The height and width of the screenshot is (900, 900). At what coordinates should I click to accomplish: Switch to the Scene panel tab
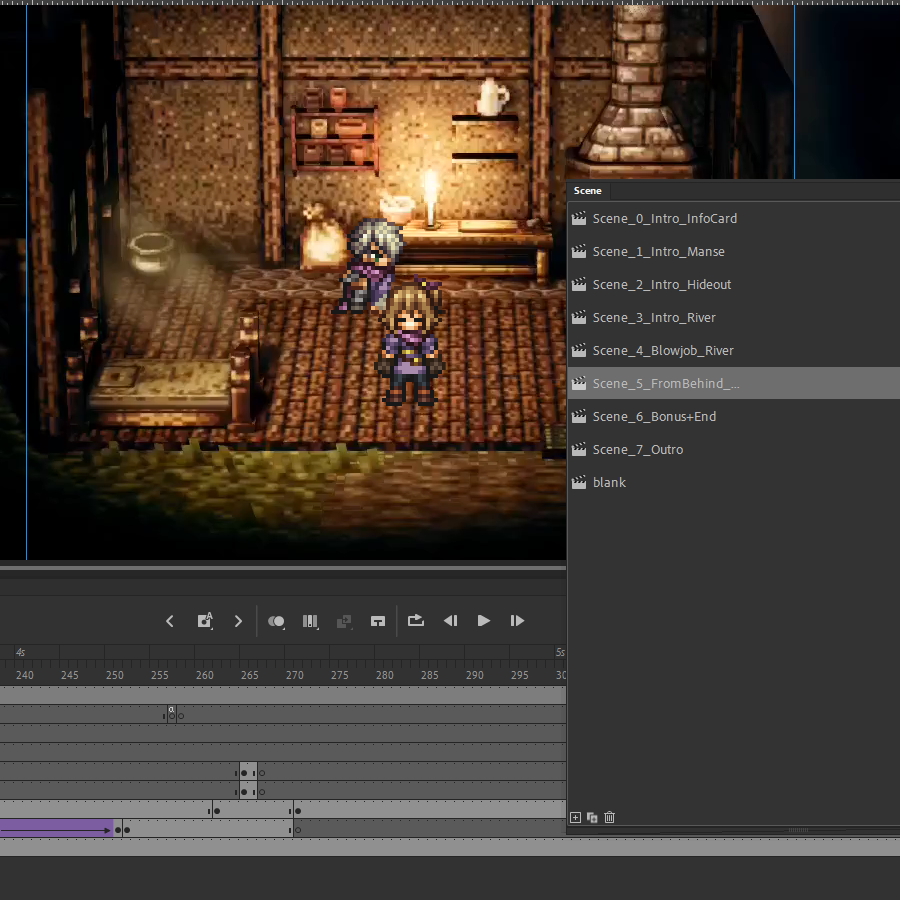tap(587, 191)
